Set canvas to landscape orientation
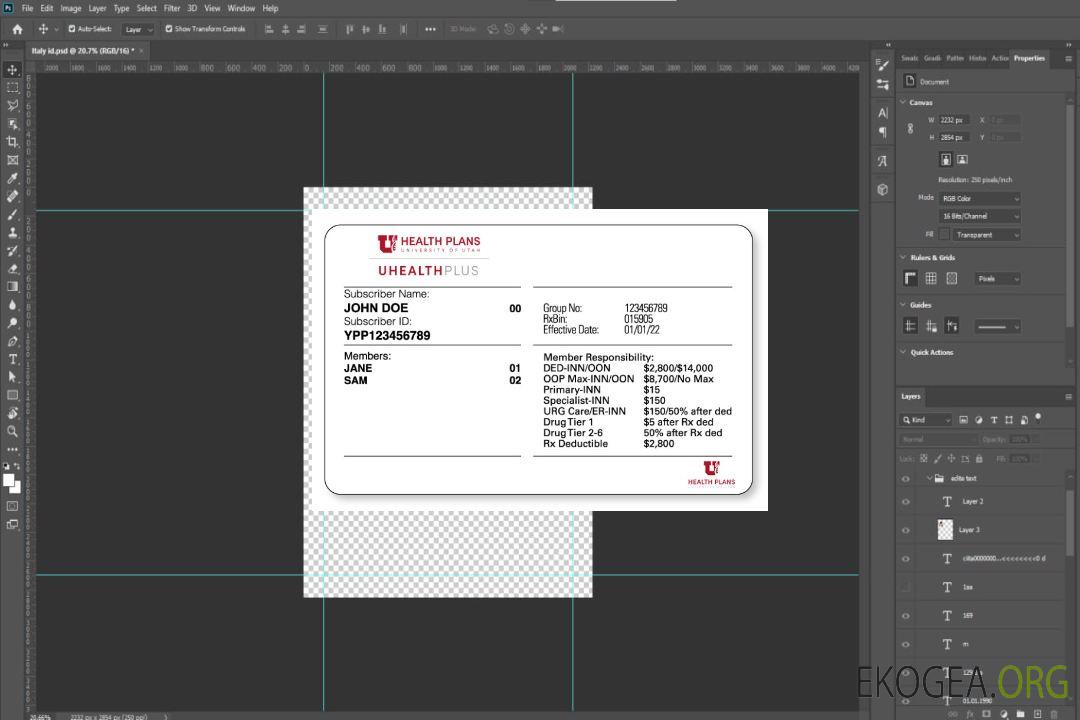The height and width of the screenshot is (720, 1080). (962, 159)
